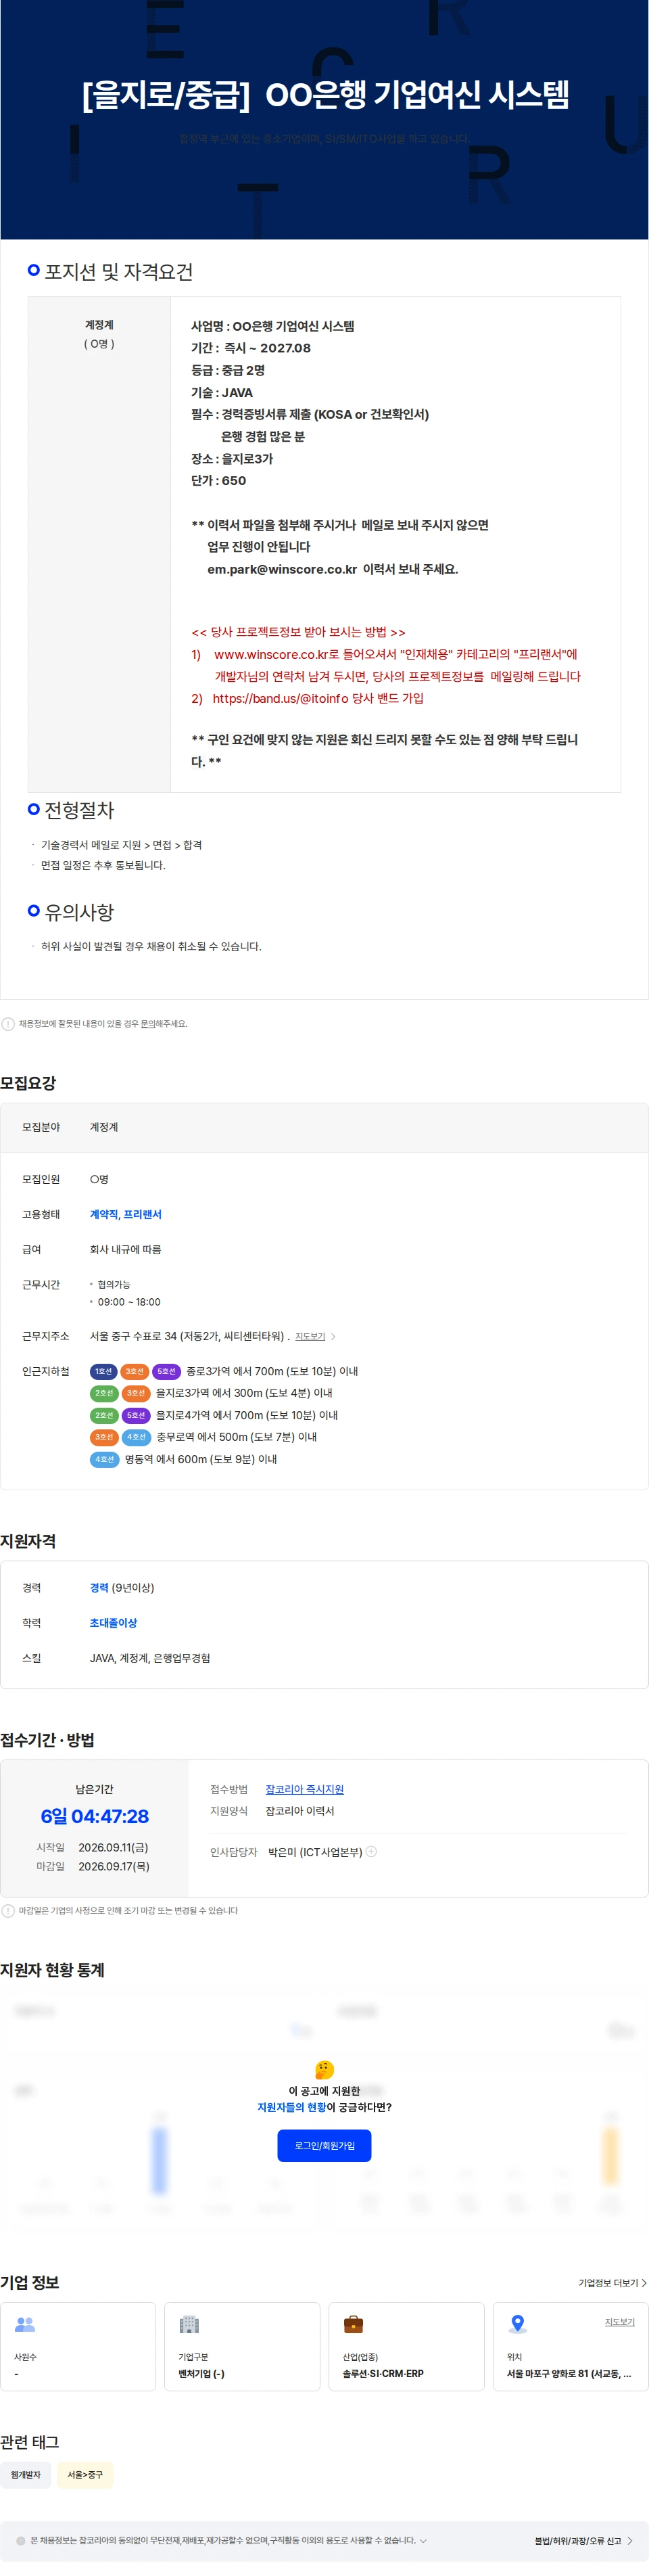Click the 문의 link in the wrong-info notice

tap(148, 1024)
